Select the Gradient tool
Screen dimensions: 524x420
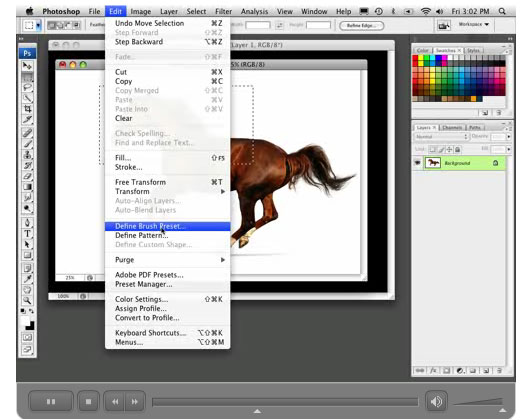pyautogui.click(x=27, y=186)
